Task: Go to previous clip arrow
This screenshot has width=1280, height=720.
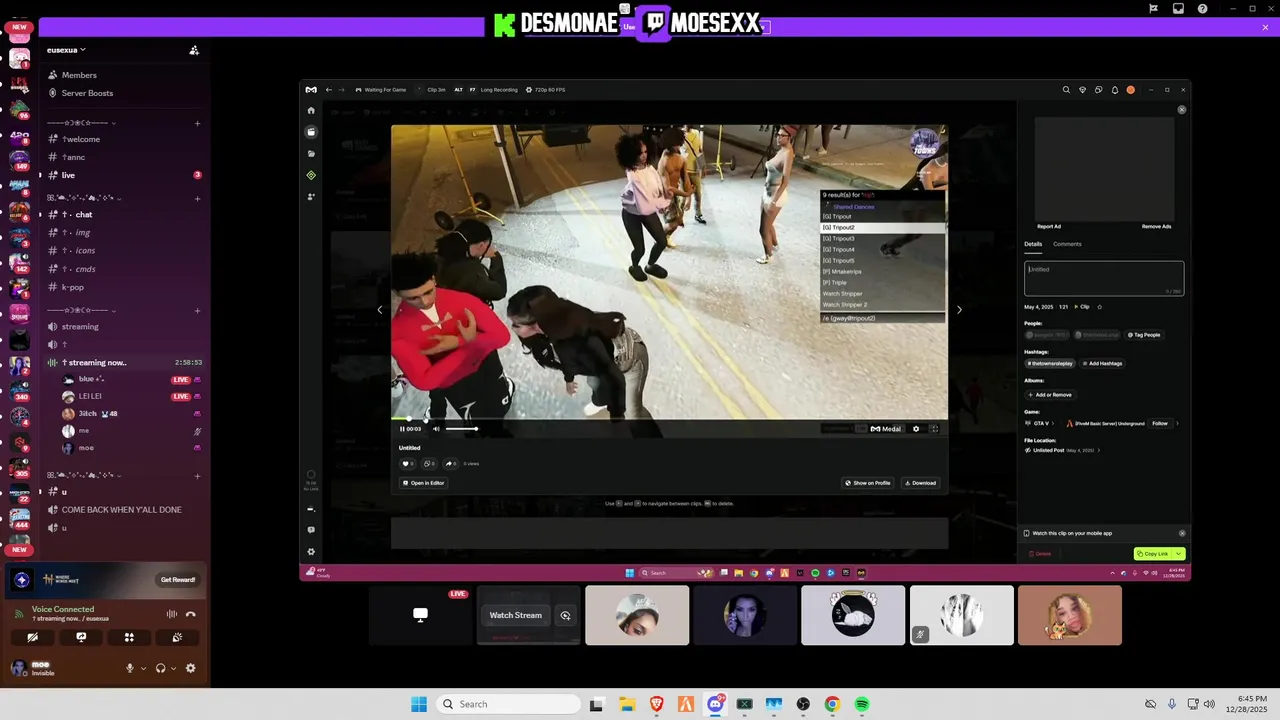Action: pos(379,309)
